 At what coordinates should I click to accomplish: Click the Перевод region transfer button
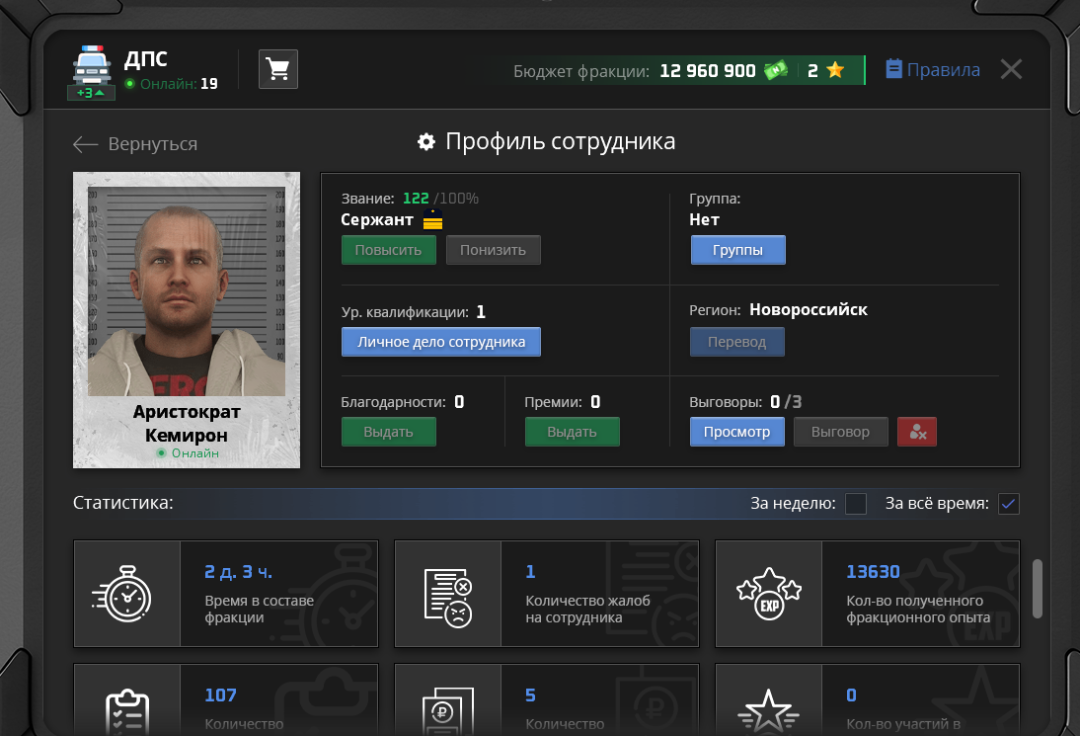tap(737, 341)
